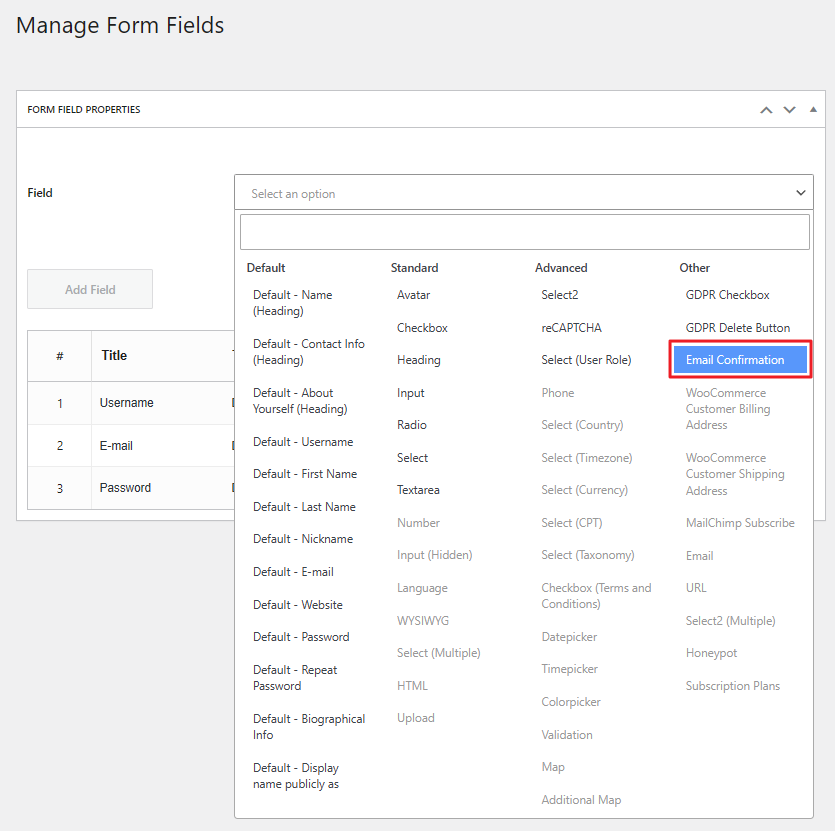This screenshot has height=831, width=835.
Task: Pick Default - Website field
Action: click(x=298, y=605)
